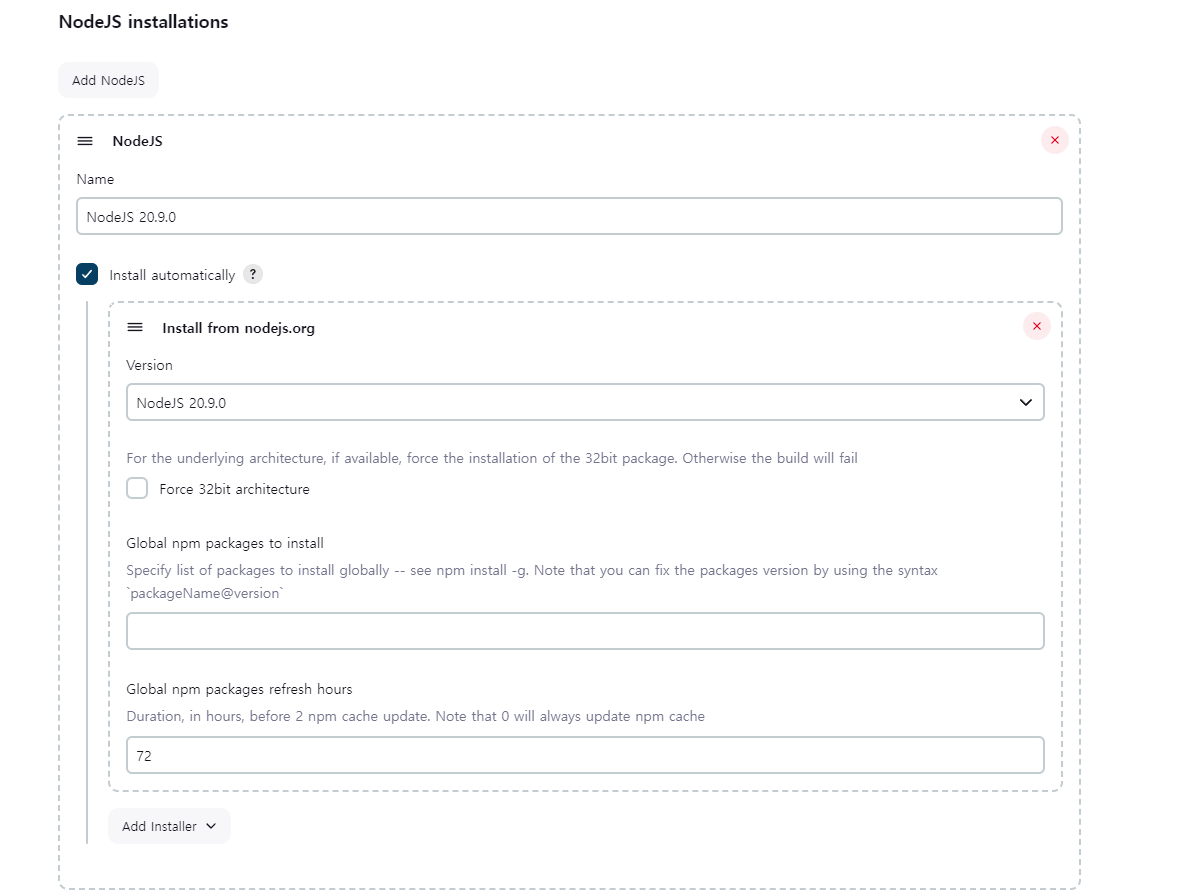Delete the Install from nodejs.org installer
Image resolution: width=1186 pixels, height=896 pixels.
coord(1036,327)
